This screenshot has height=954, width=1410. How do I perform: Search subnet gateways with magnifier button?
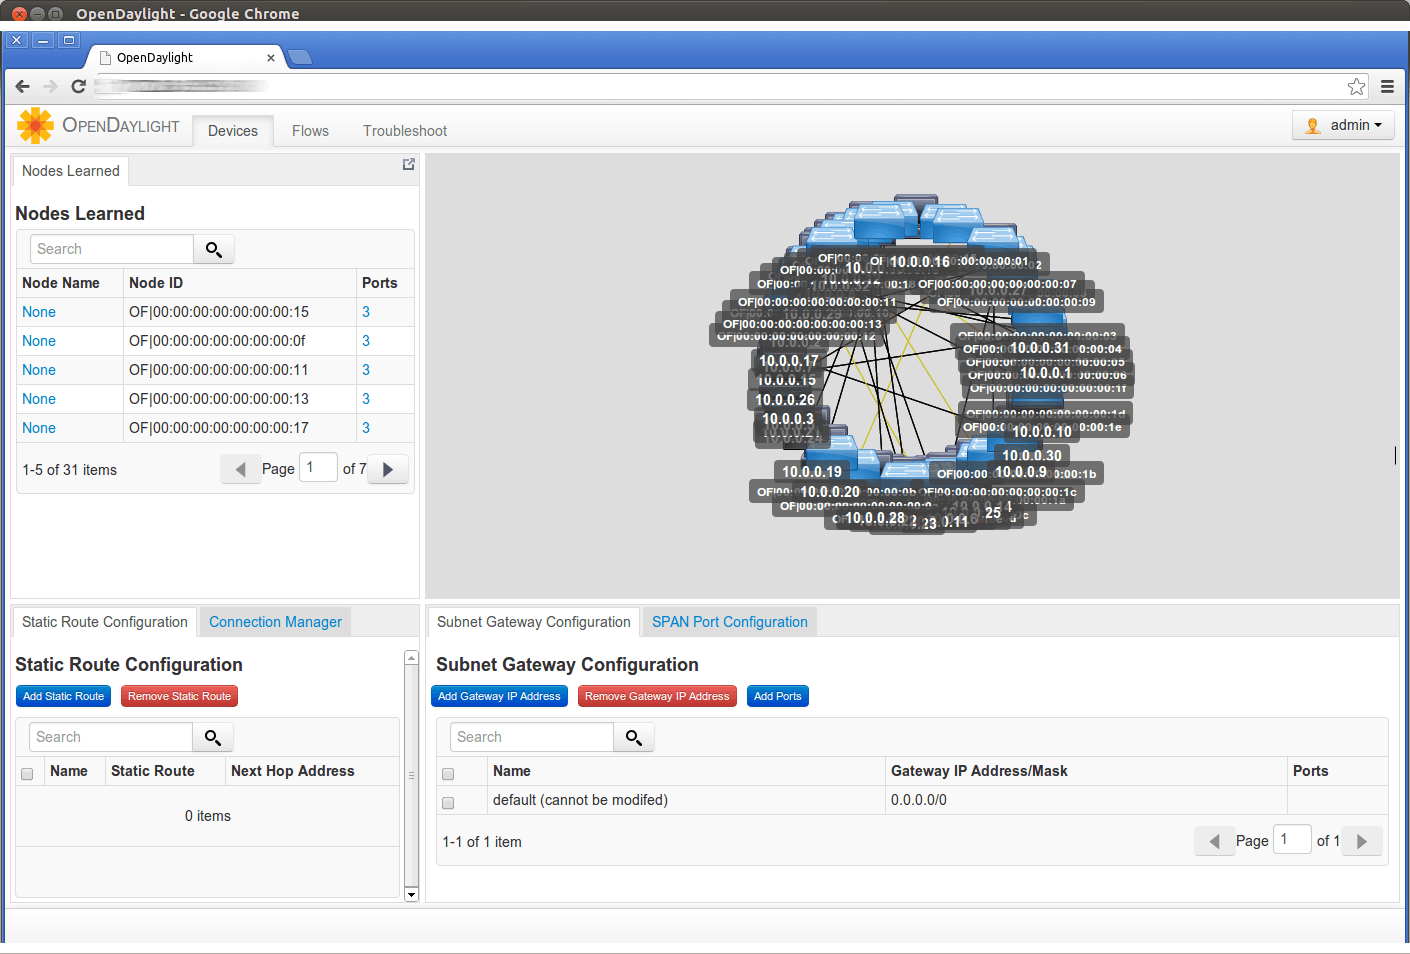point(634,737)
